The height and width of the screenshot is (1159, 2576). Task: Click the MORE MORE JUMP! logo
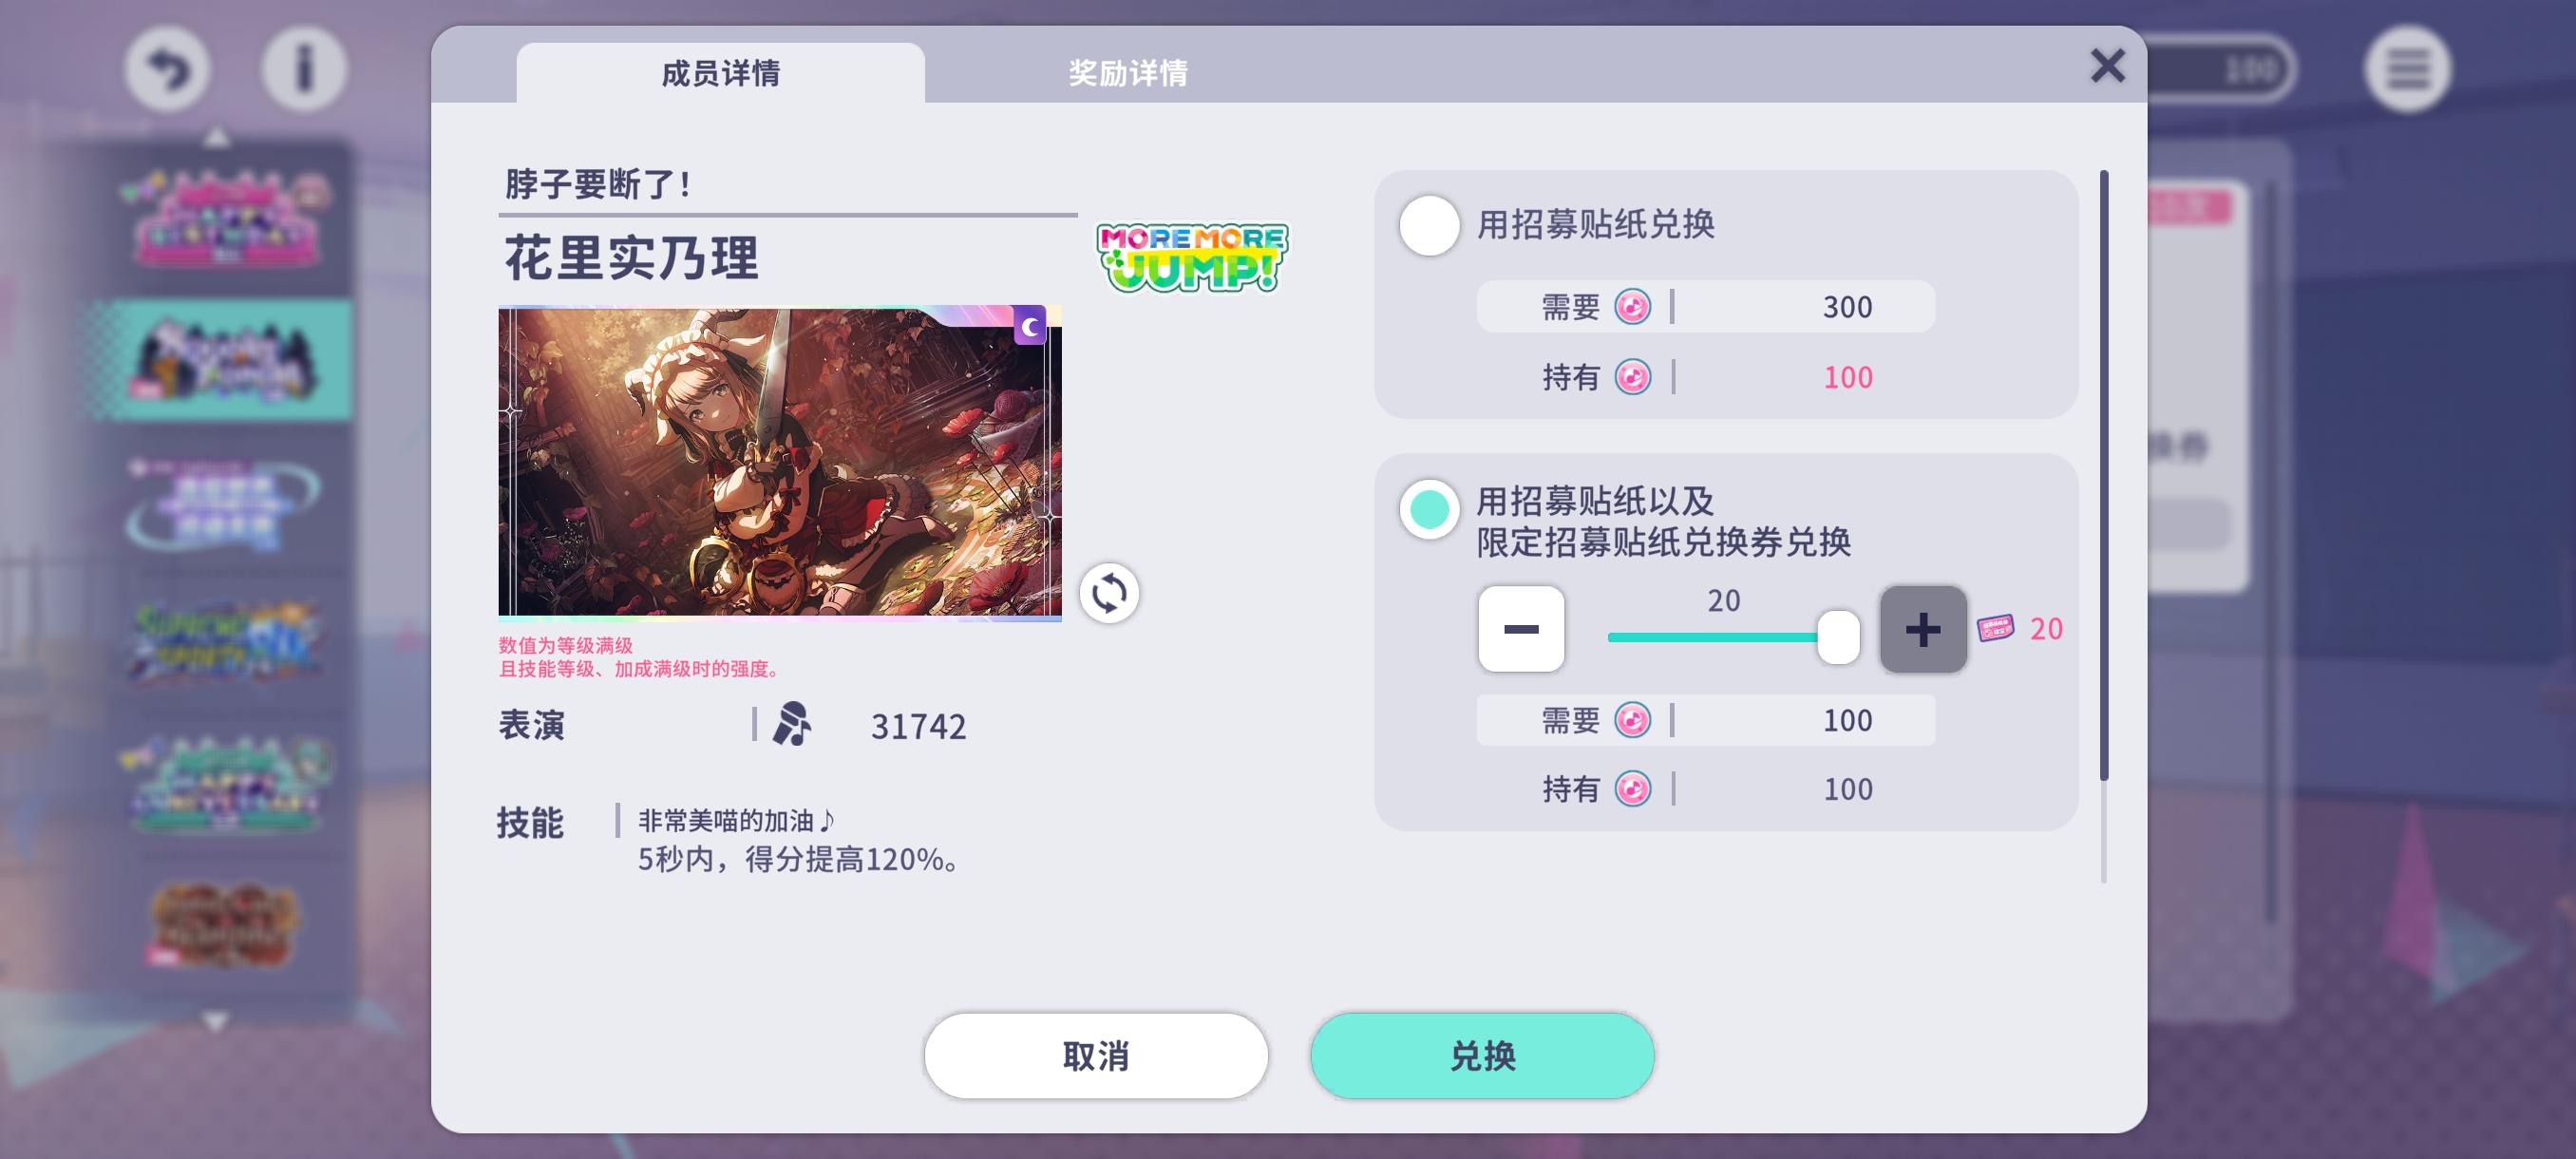pos(1192,257)
